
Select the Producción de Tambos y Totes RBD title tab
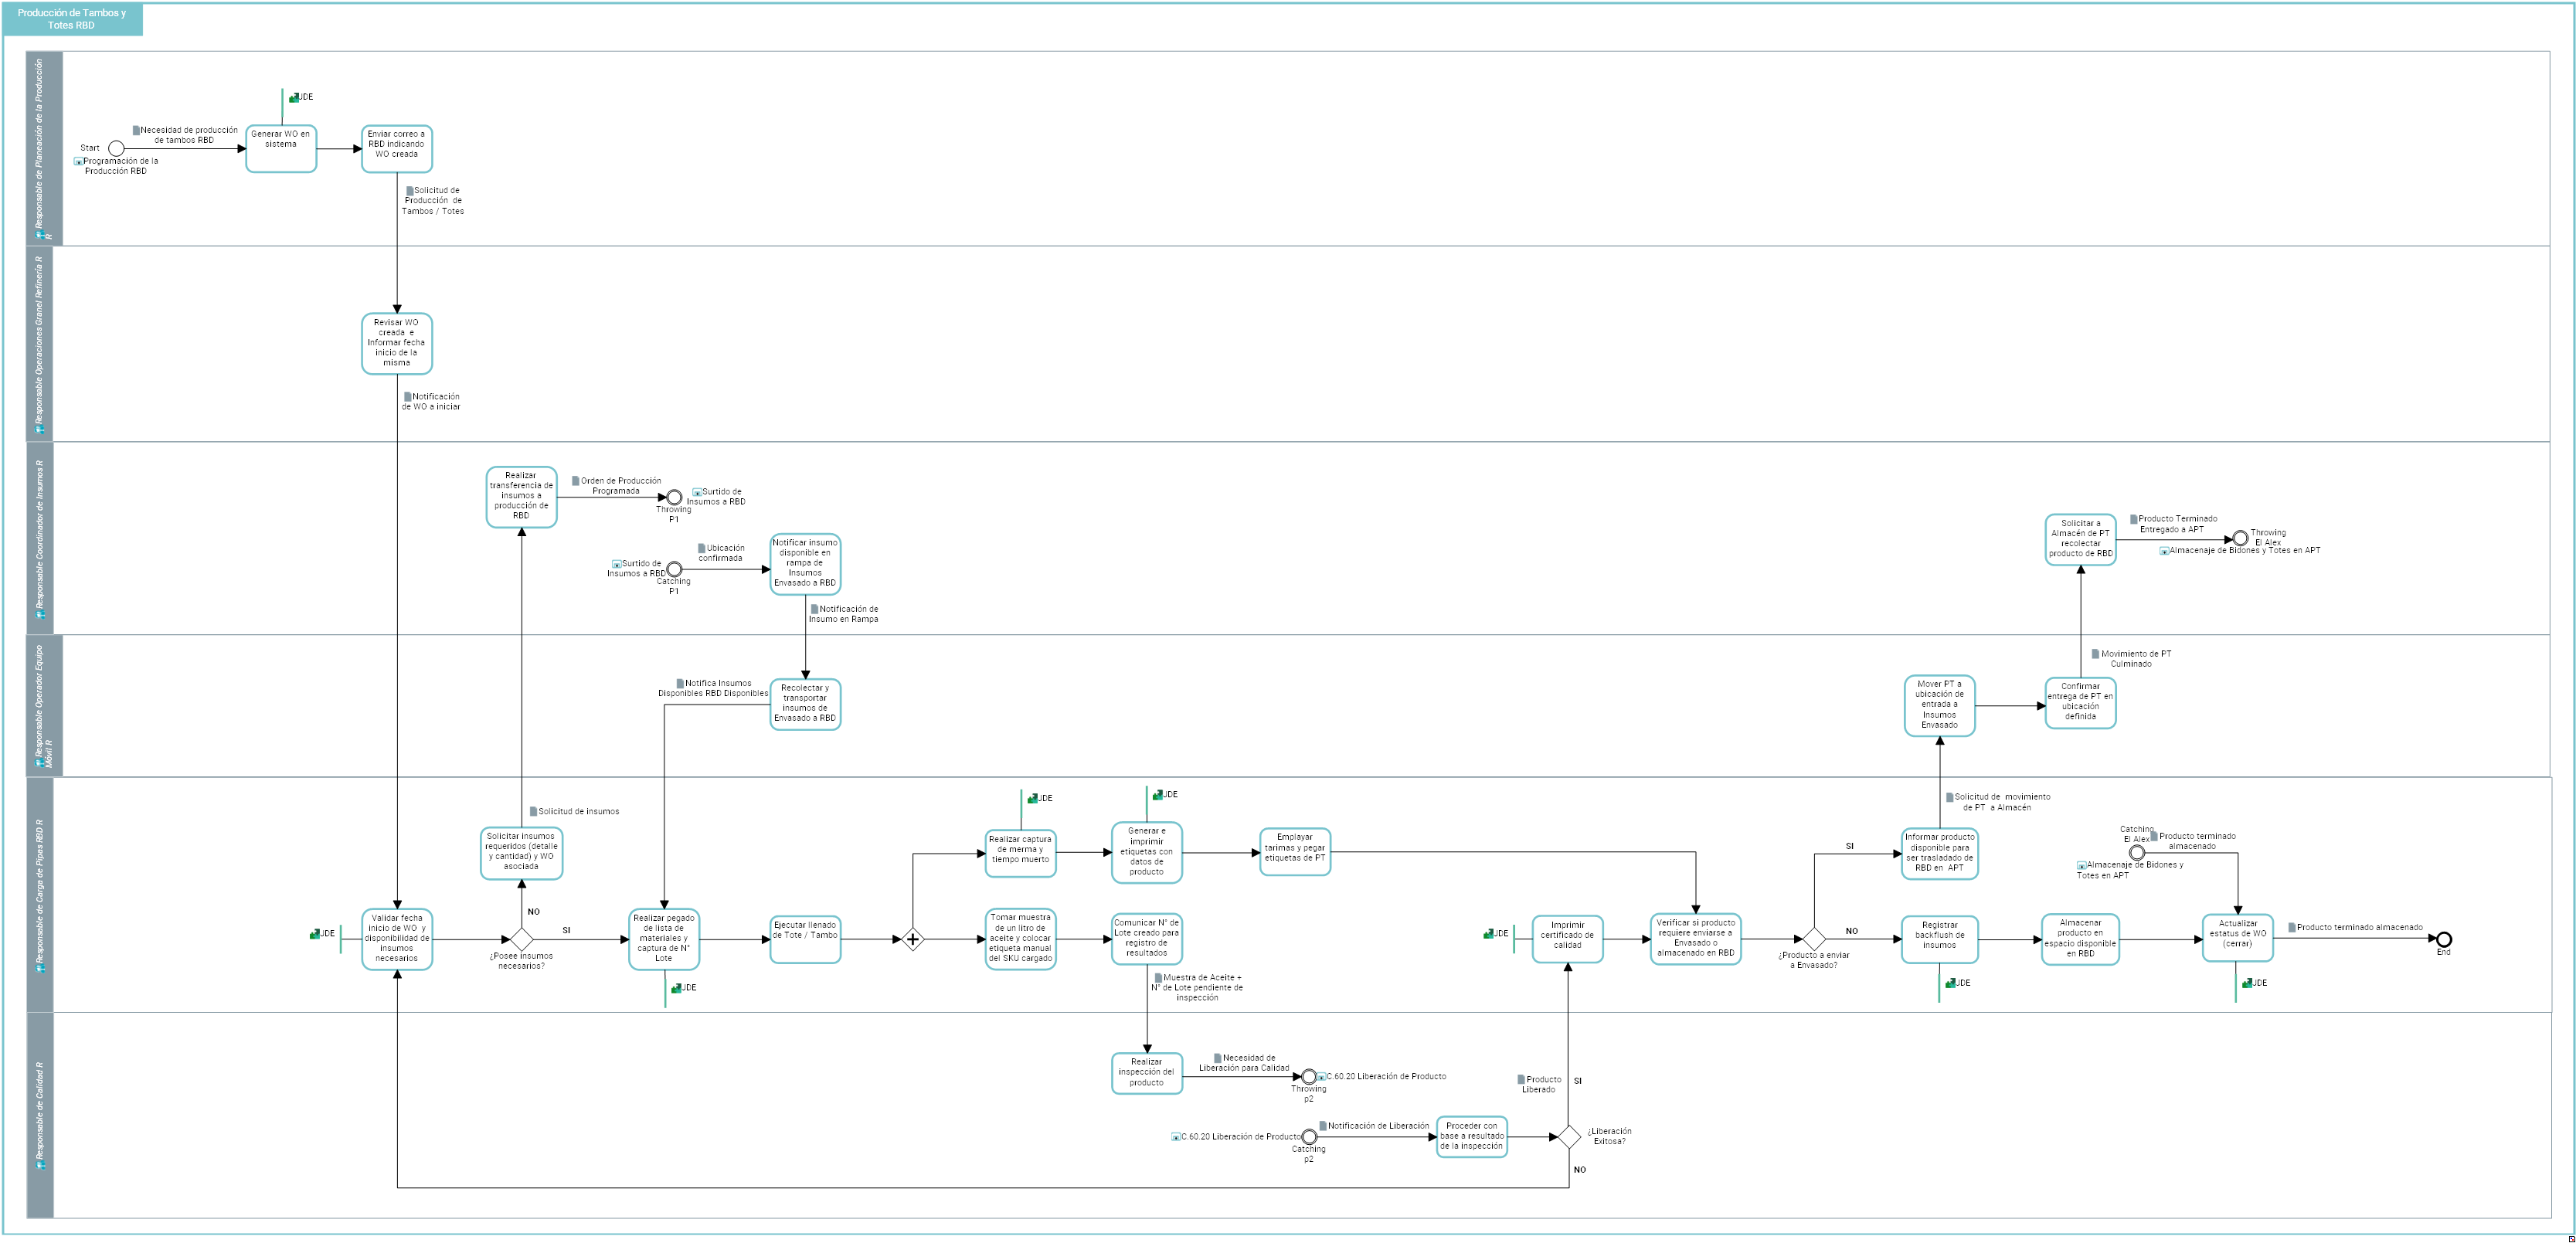click(x=72, y=19)
